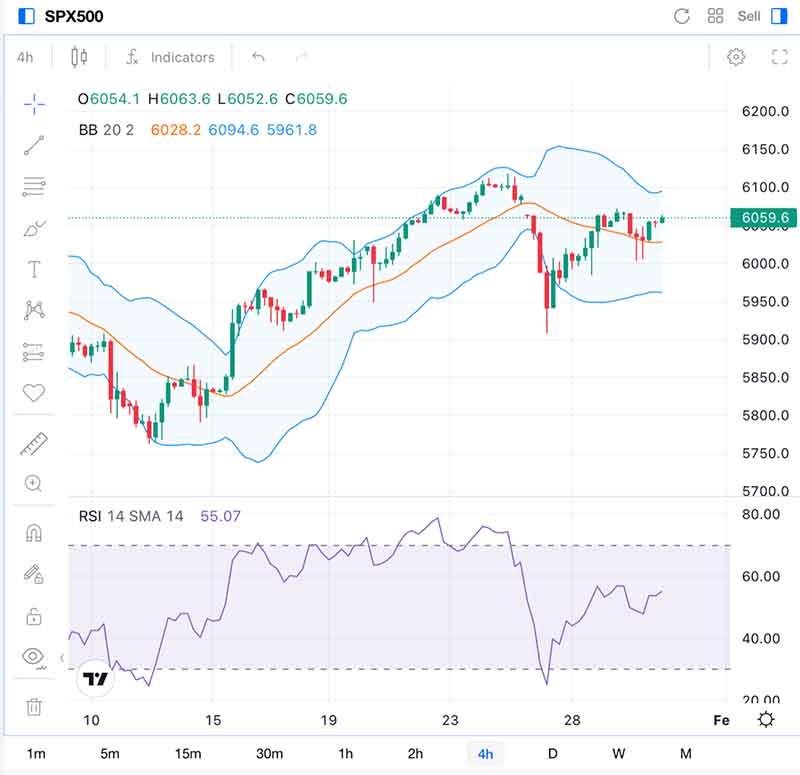This screenshot has width=800, height=775.
Task: Open the Fibonacci retracement tool
Action: pos(34,186)
